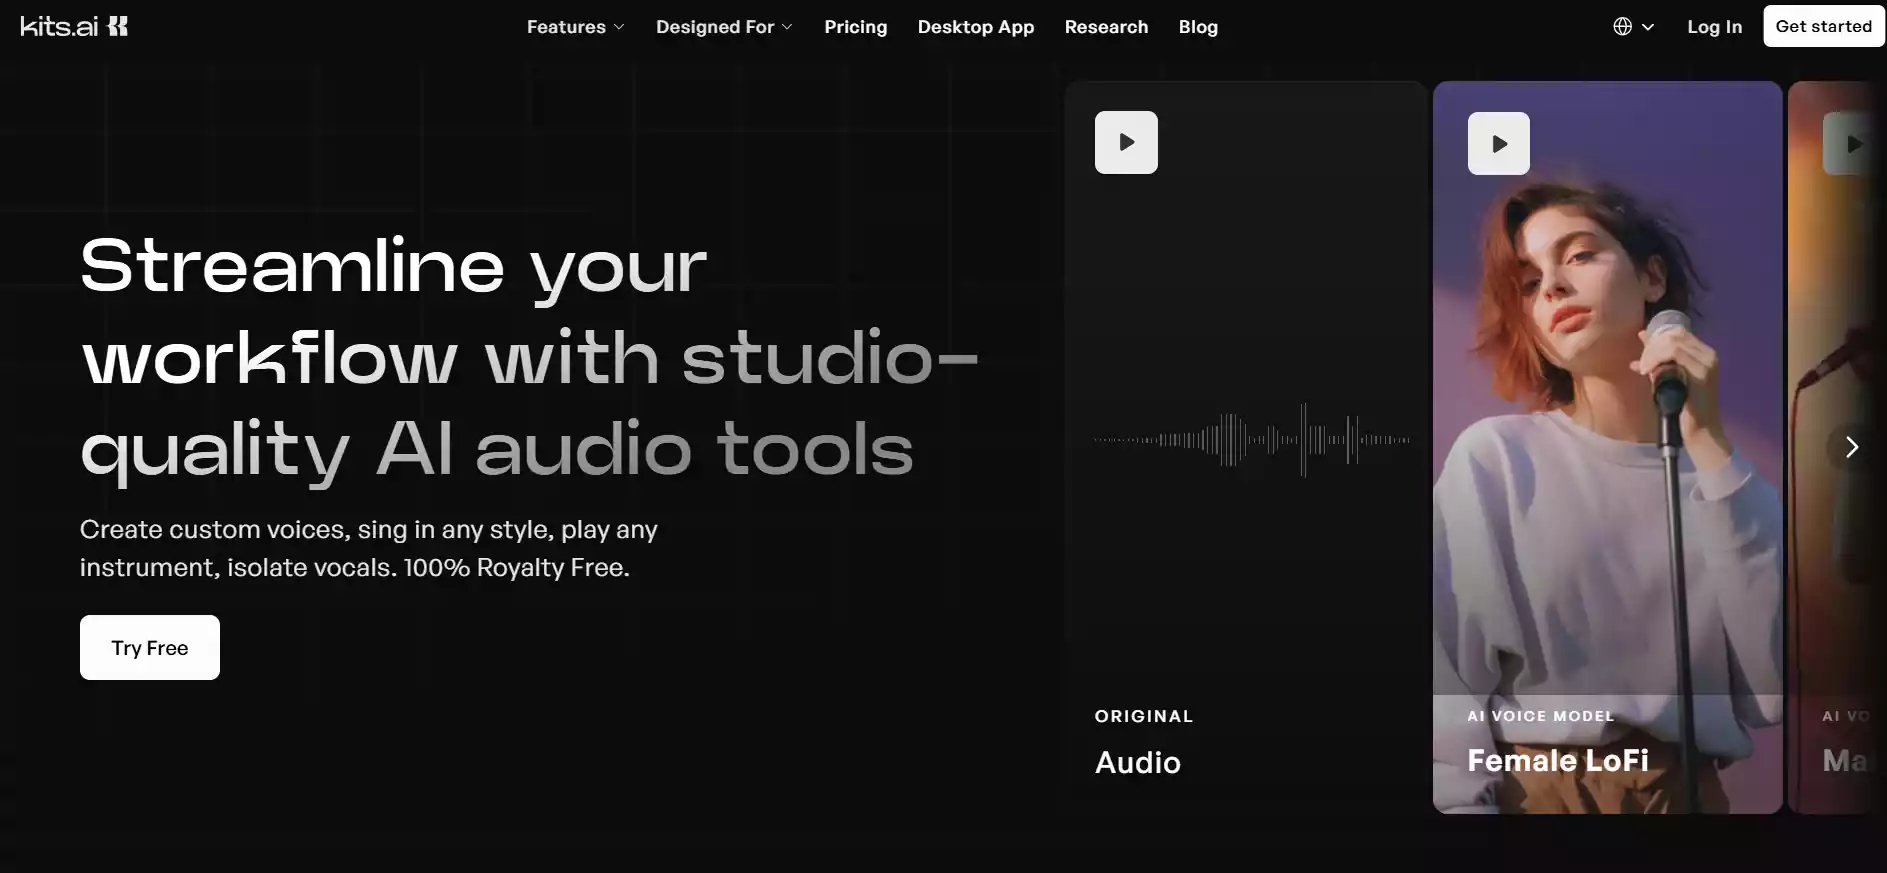Play the Female LoFi voice model
This screenshot has width=1887, height=873.
point(1498,144)
